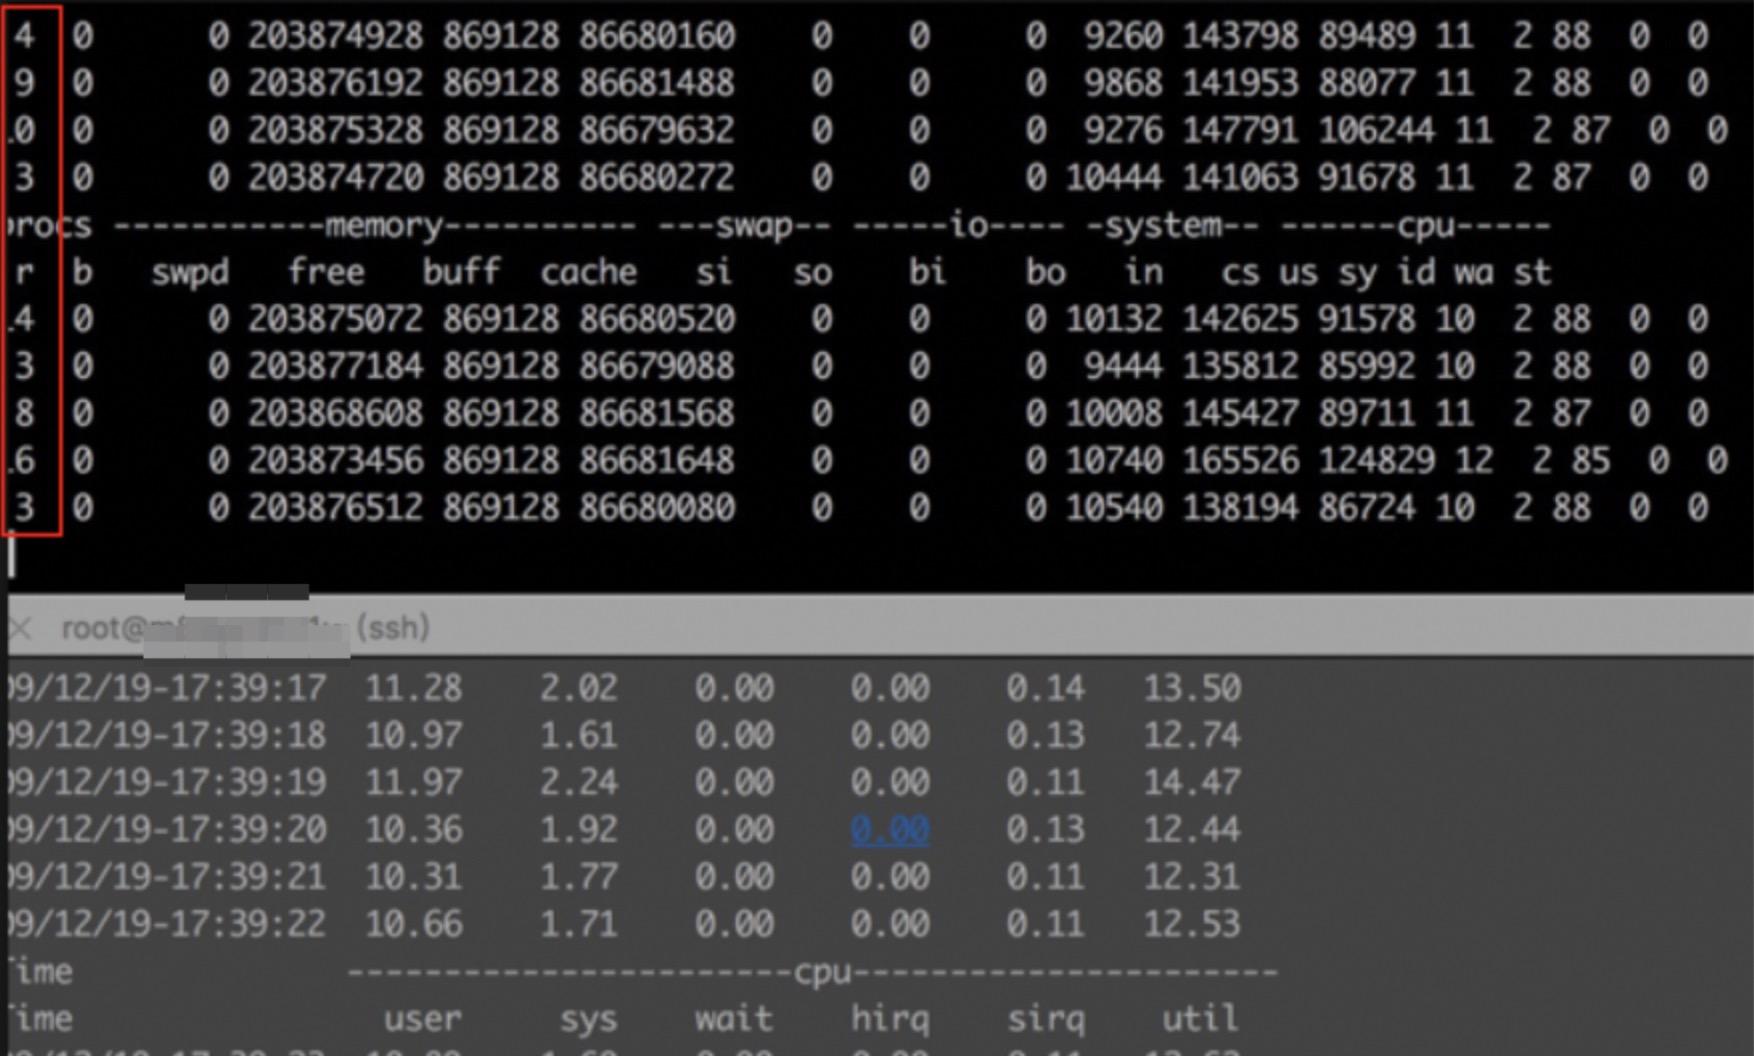The height and width of the screenshot is (1056, 1754).
Task: Click the sys column label in cpu table
Action: point(592,1018)
